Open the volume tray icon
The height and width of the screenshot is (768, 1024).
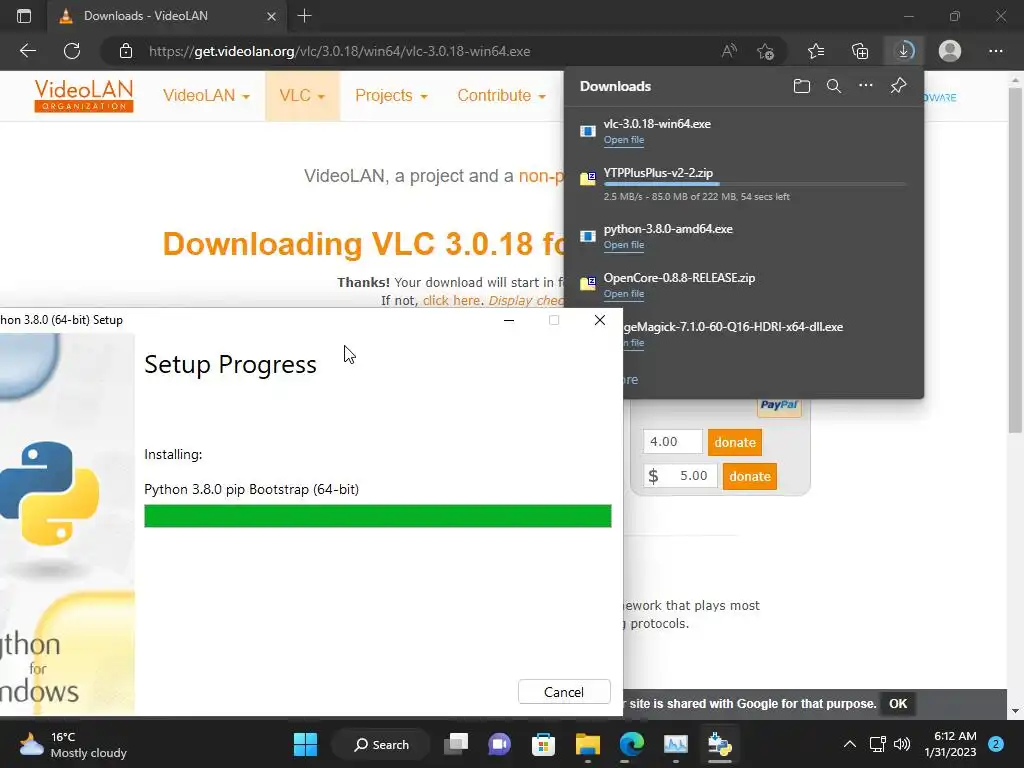[902, 744]
